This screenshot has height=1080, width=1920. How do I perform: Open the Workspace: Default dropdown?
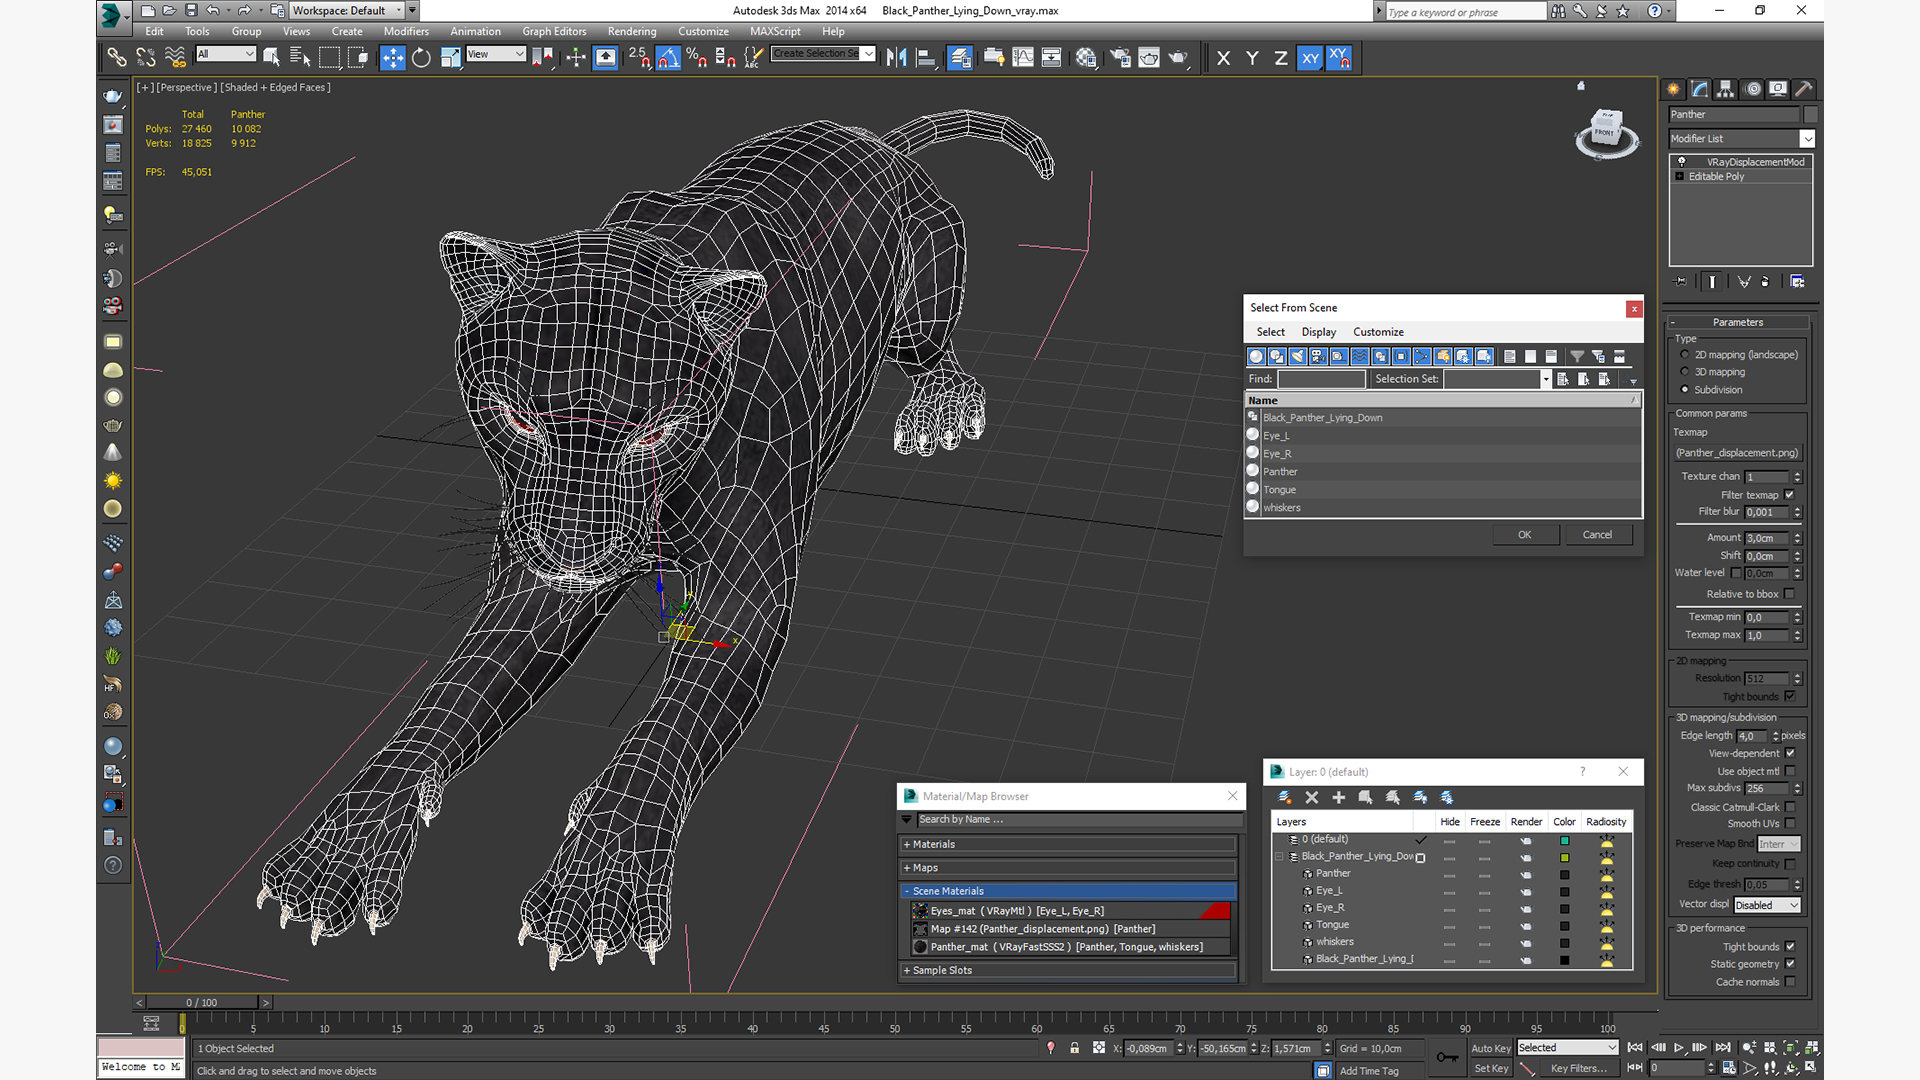pos(346,11)
